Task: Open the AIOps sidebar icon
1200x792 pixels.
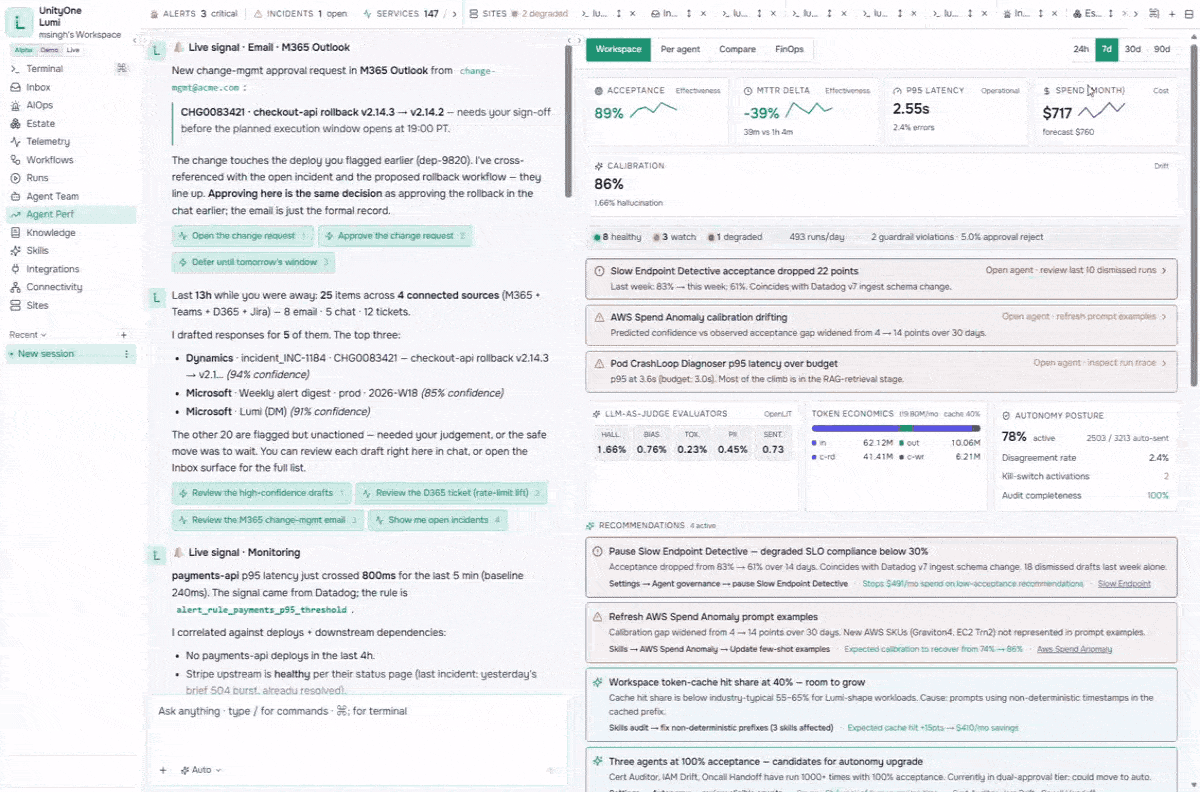Action: (x=15, y=105)
